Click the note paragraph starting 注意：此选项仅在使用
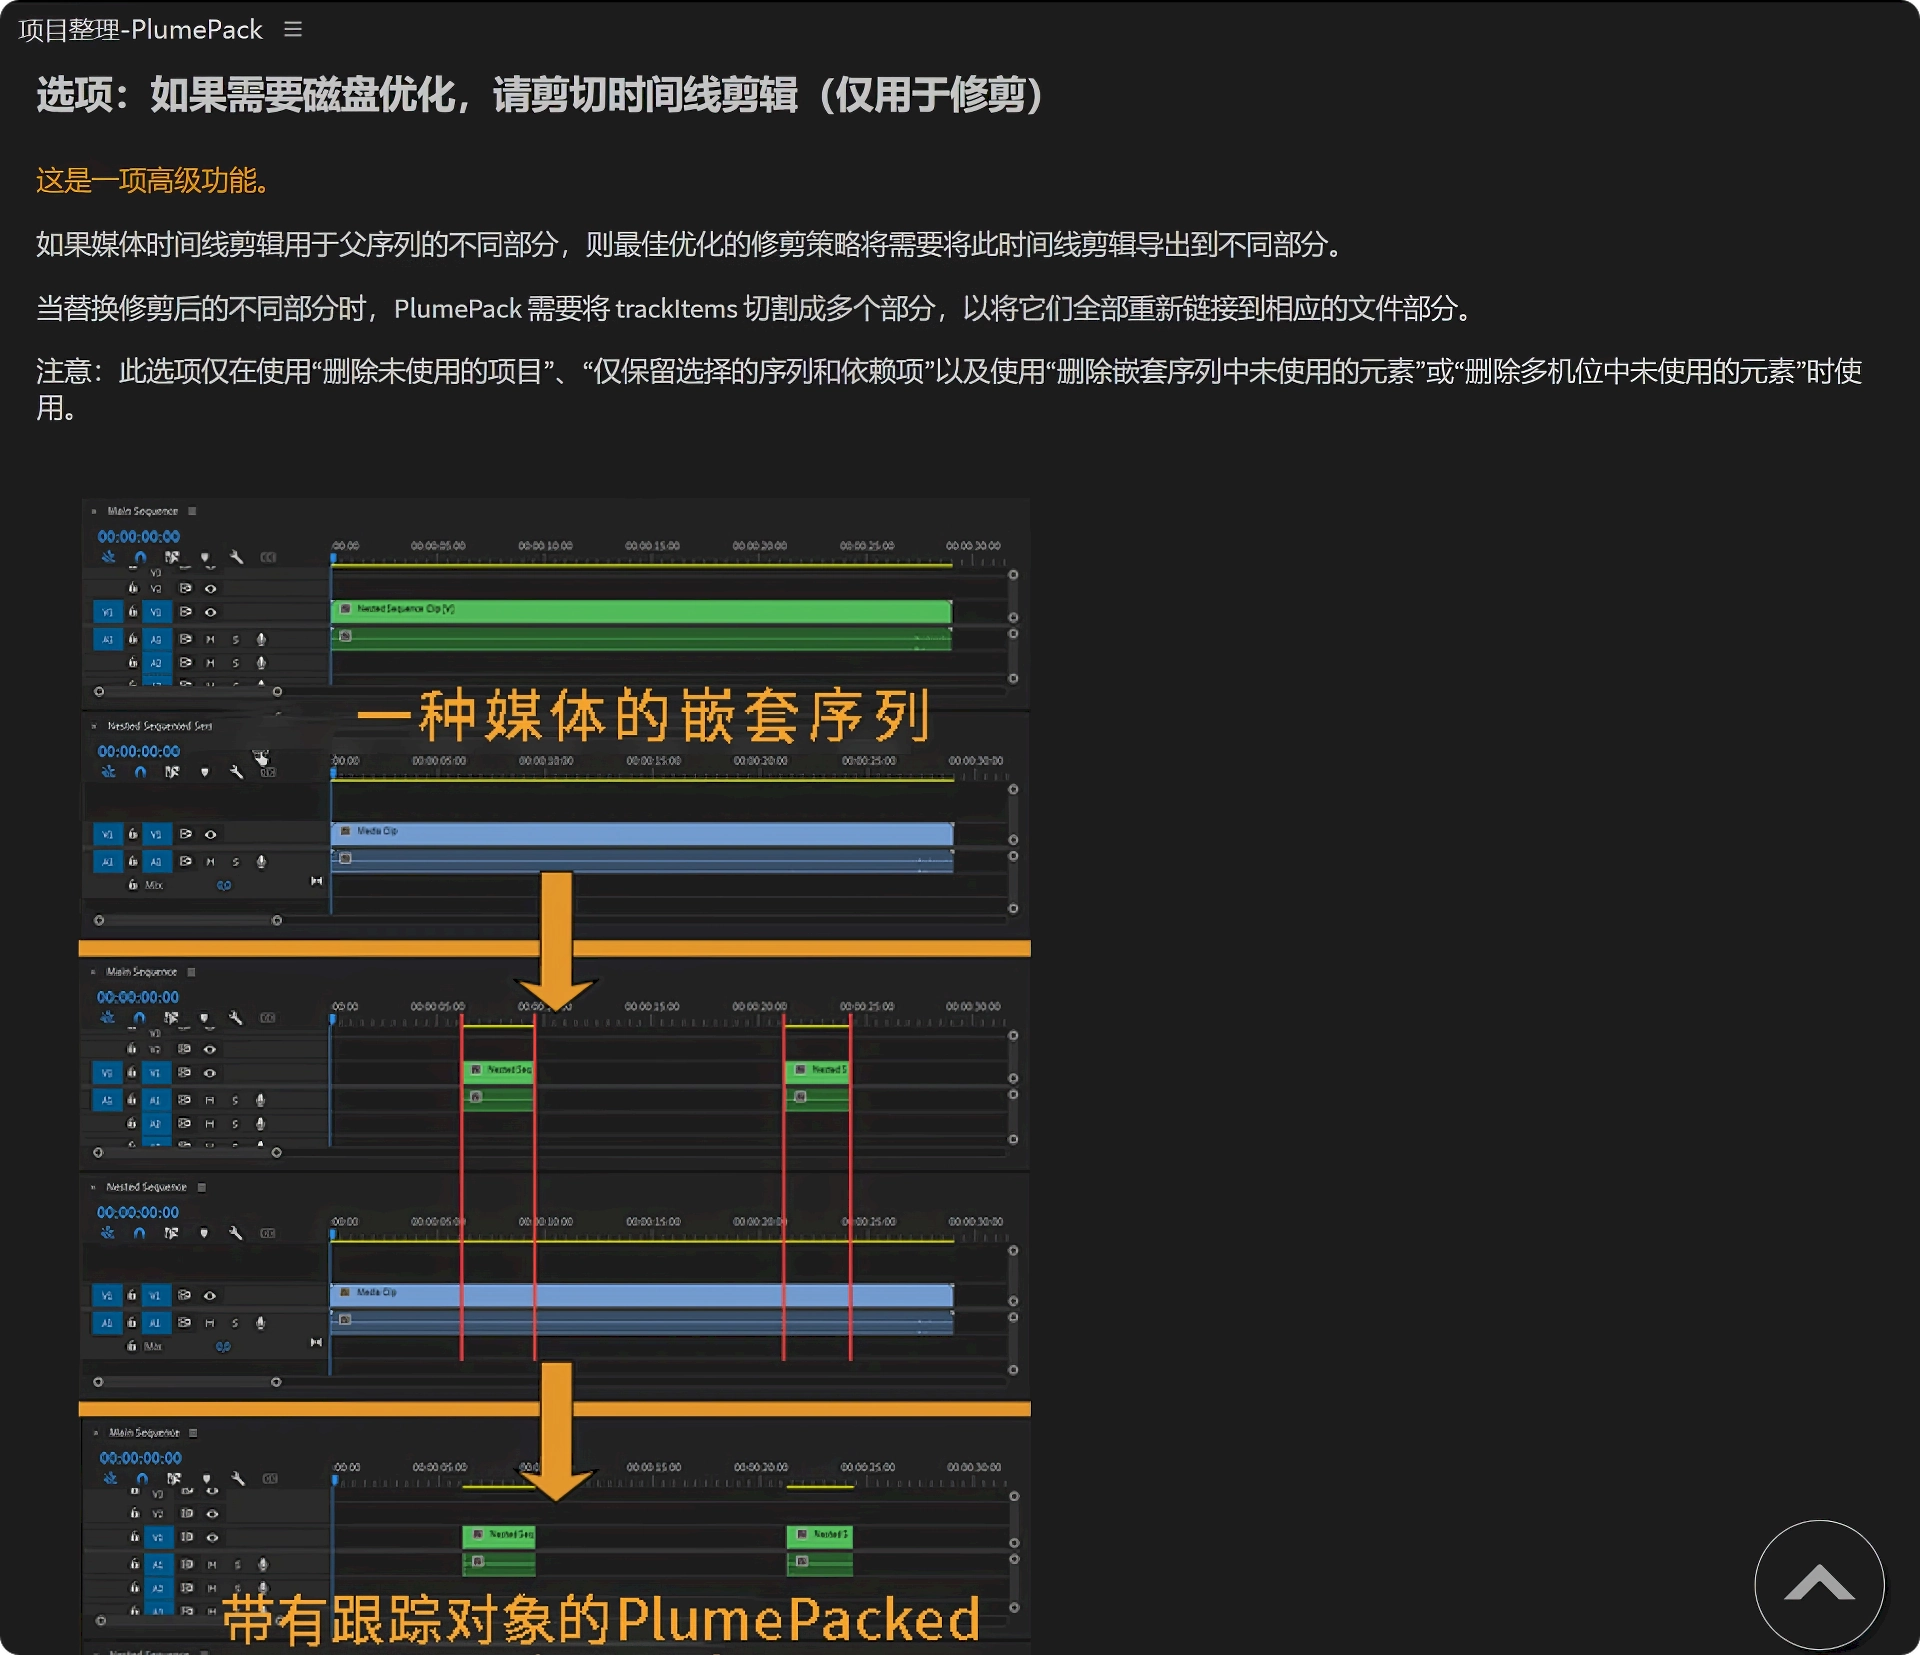The height and width of the screenshot is (1655, 1920). (949, 389)
